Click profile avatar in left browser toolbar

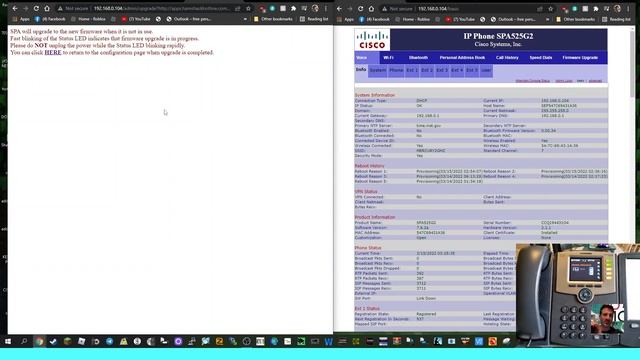pyautogui.click(x=315, y=9)
